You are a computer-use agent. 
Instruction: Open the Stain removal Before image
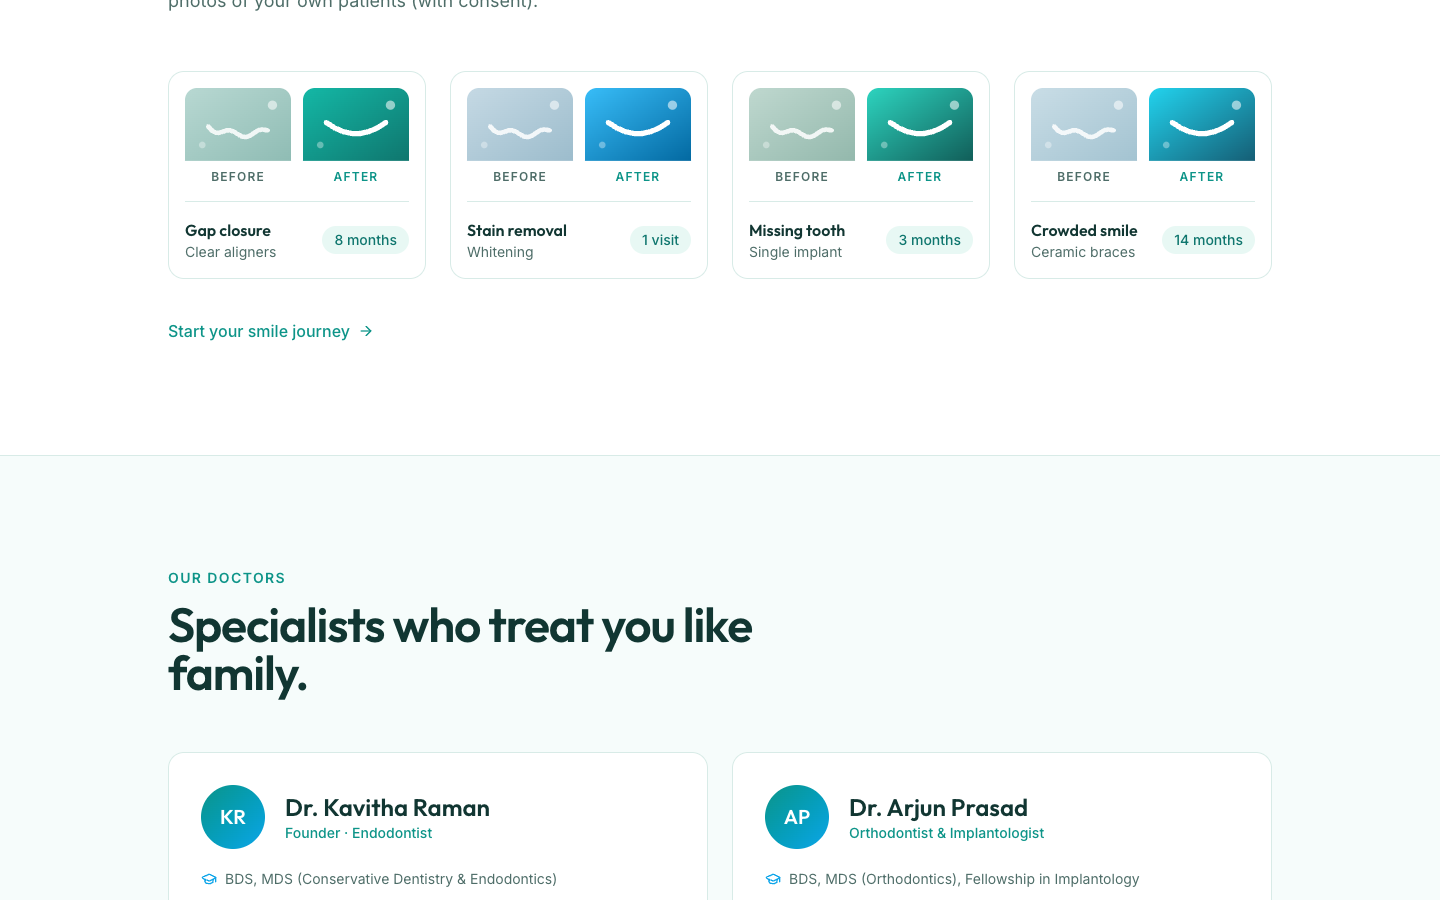(520, 124)
